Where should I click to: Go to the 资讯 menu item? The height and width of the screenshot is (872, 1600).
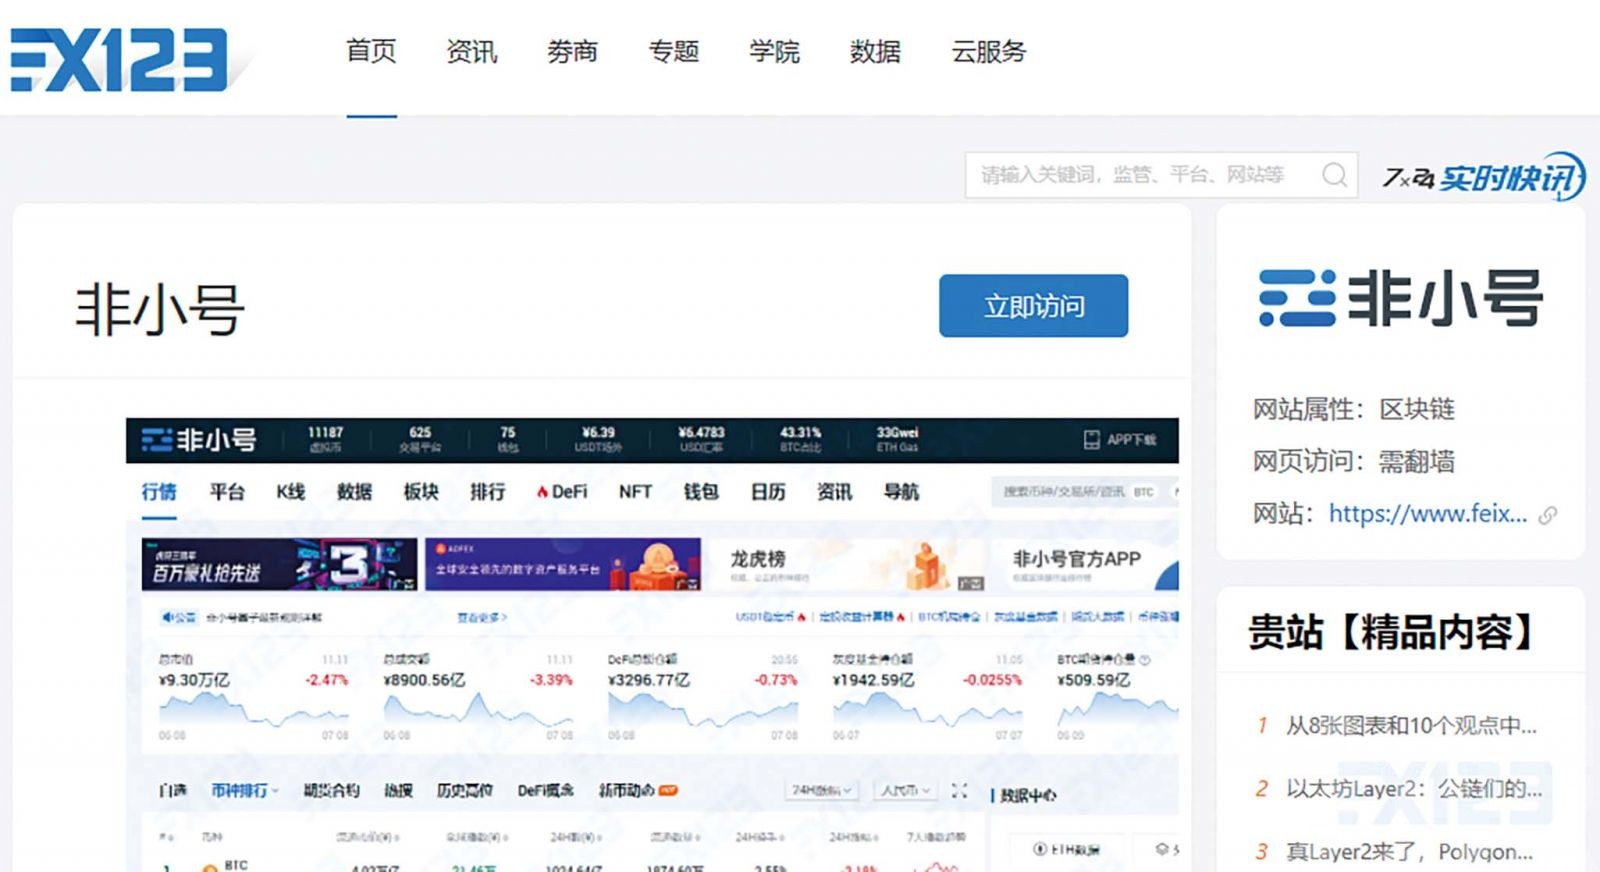click(472, 51)
